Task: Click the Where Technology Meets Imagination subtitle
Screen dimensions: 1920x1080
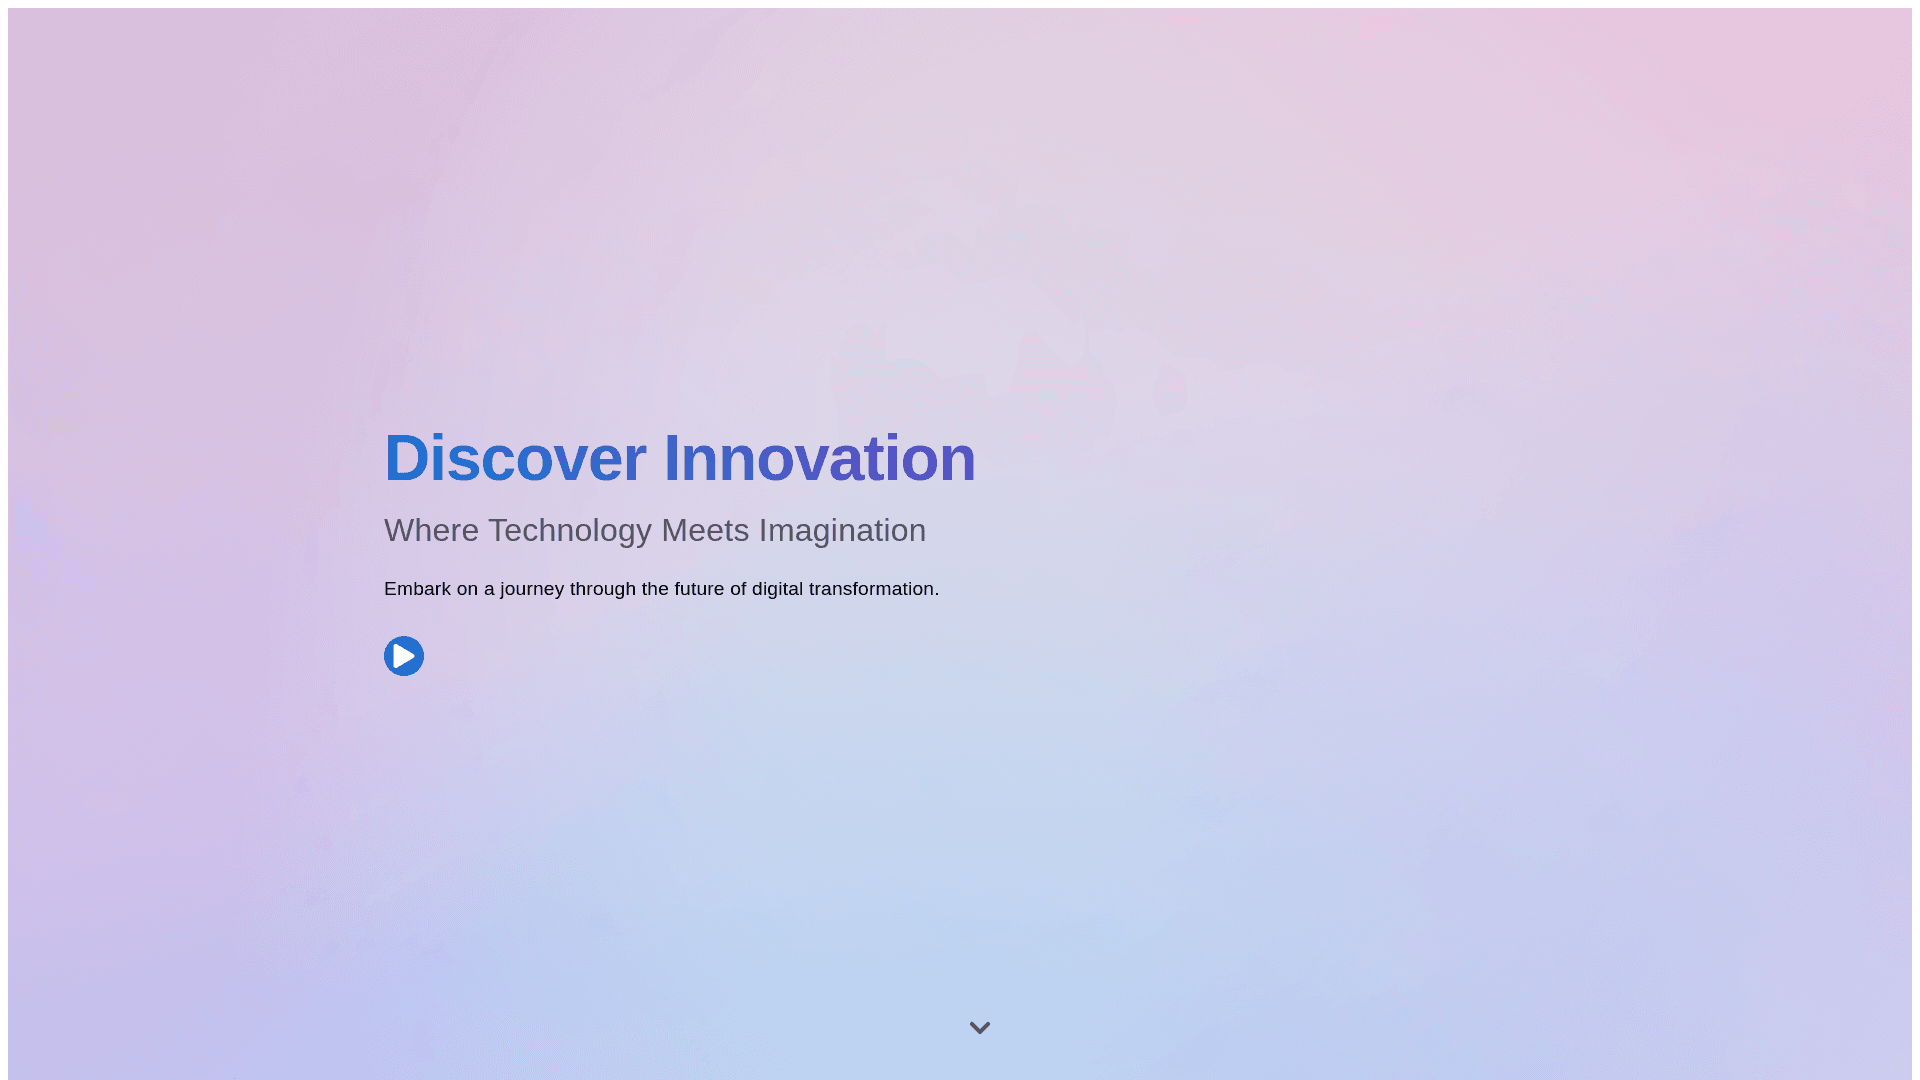Action: click(x=655, y=530)
